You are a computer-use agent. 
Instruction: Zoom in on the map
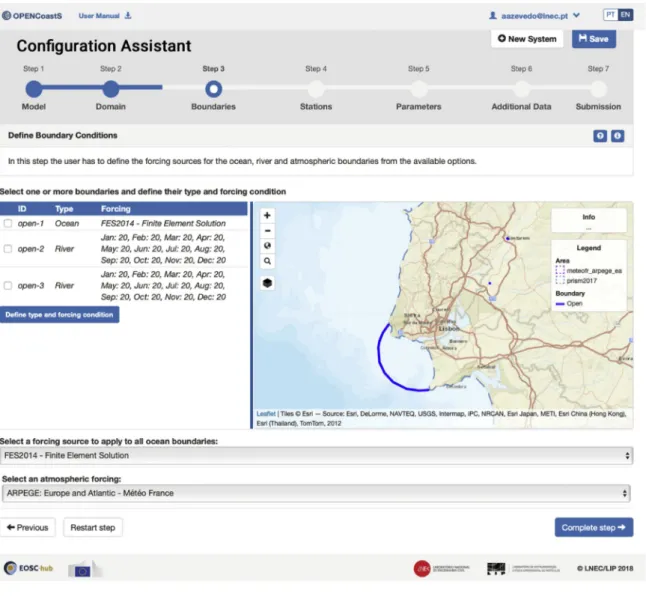pos(267,215)
